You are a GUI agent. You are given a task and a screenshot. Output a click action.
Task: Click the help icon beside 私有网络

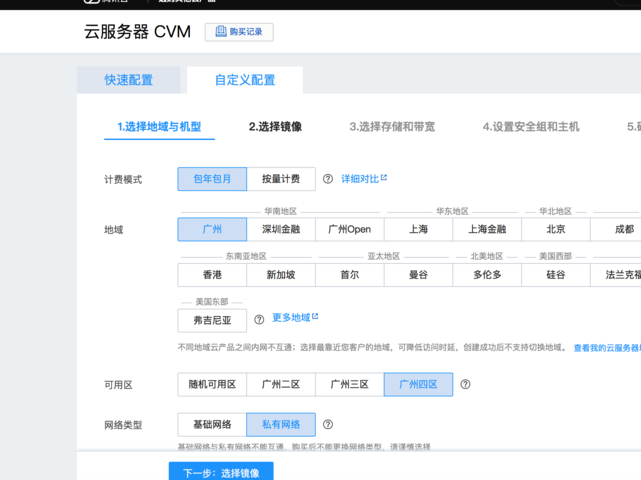328,424
